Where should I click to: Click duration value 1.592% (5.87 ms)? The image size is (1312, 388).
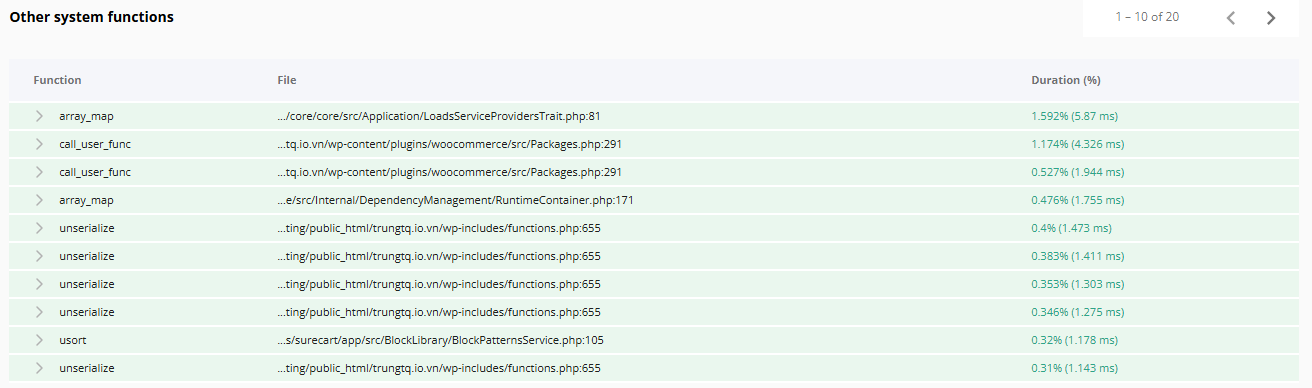point(1074,116)
